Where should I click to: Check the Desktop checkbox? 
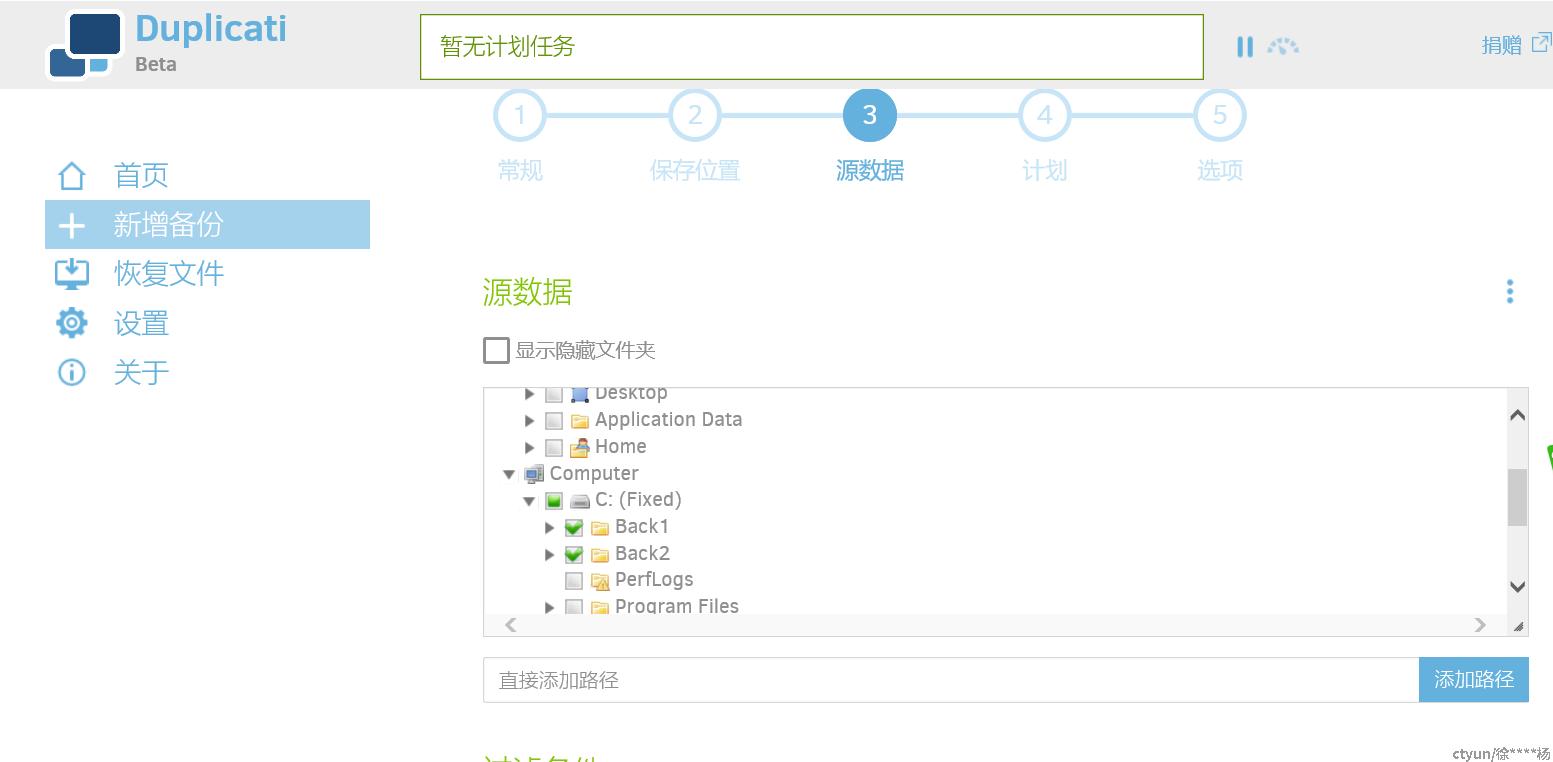(554, 395)
